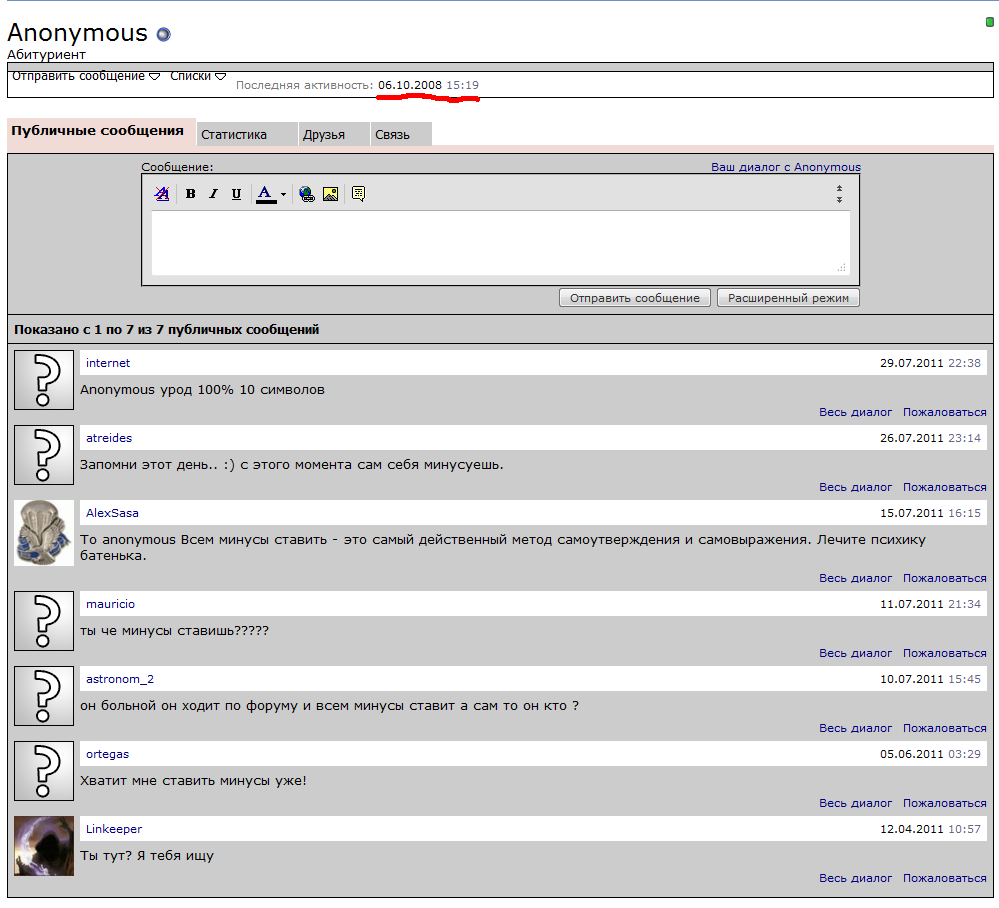The height and width of the screenshot is (908, 999).
Task: Click the remove formatting icon in editor
Action: click(162, 194)
